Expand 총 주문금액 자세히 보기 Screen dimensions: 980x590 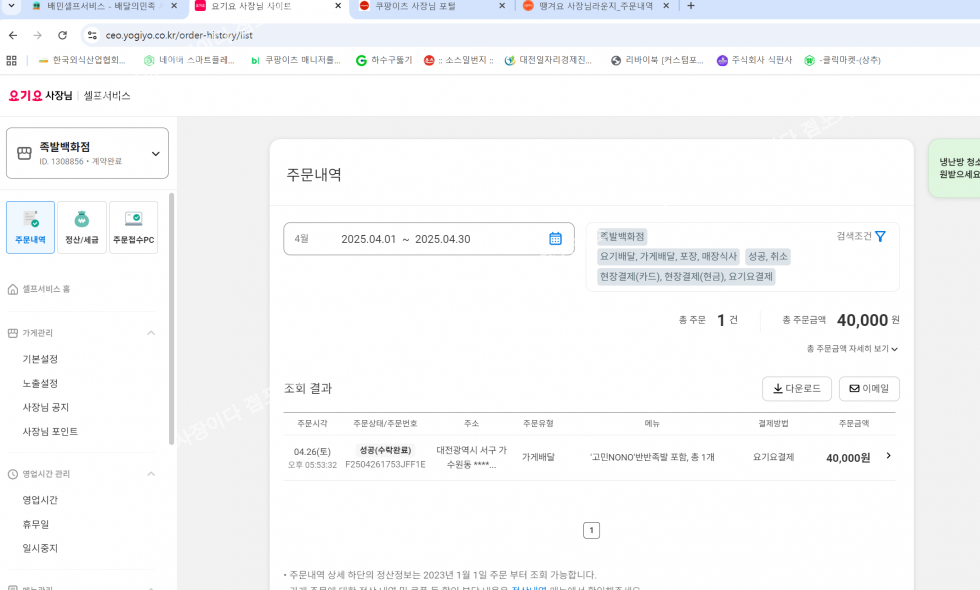click(x=852, y=349)
